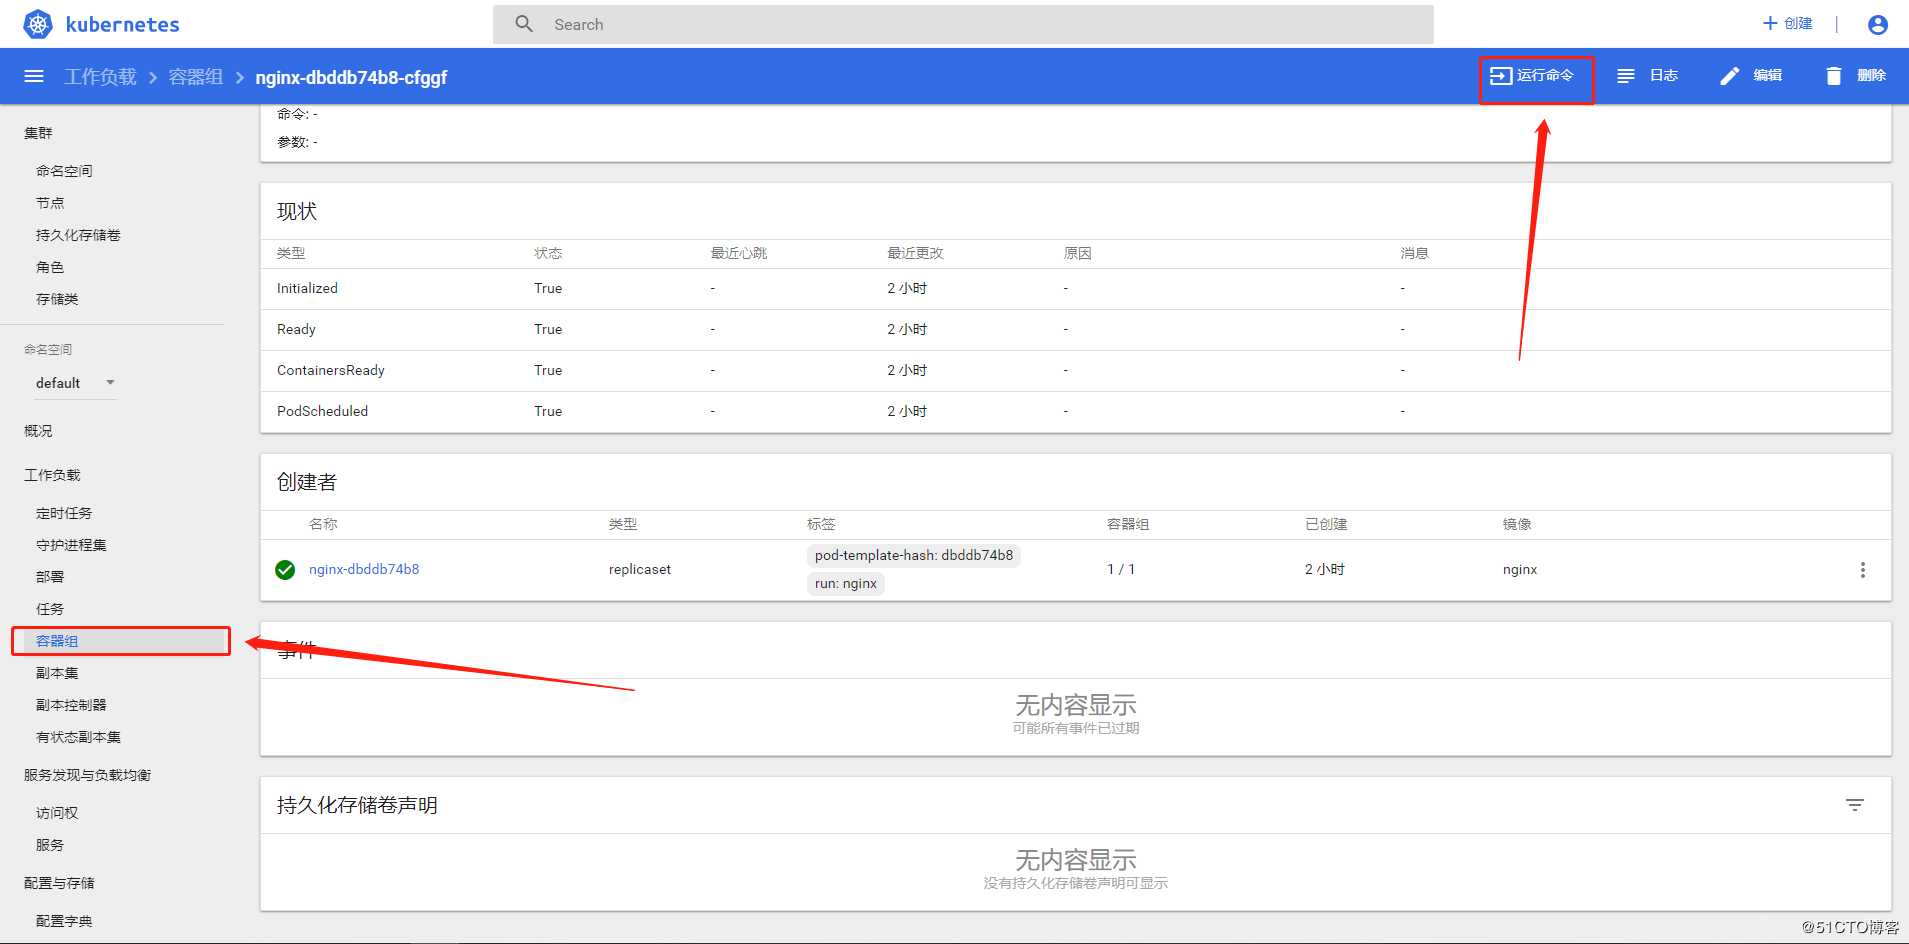This screenshot has width=1909, height=944.
Task: Open 配置字典 in the sidebar
Action: coord(64,921)
